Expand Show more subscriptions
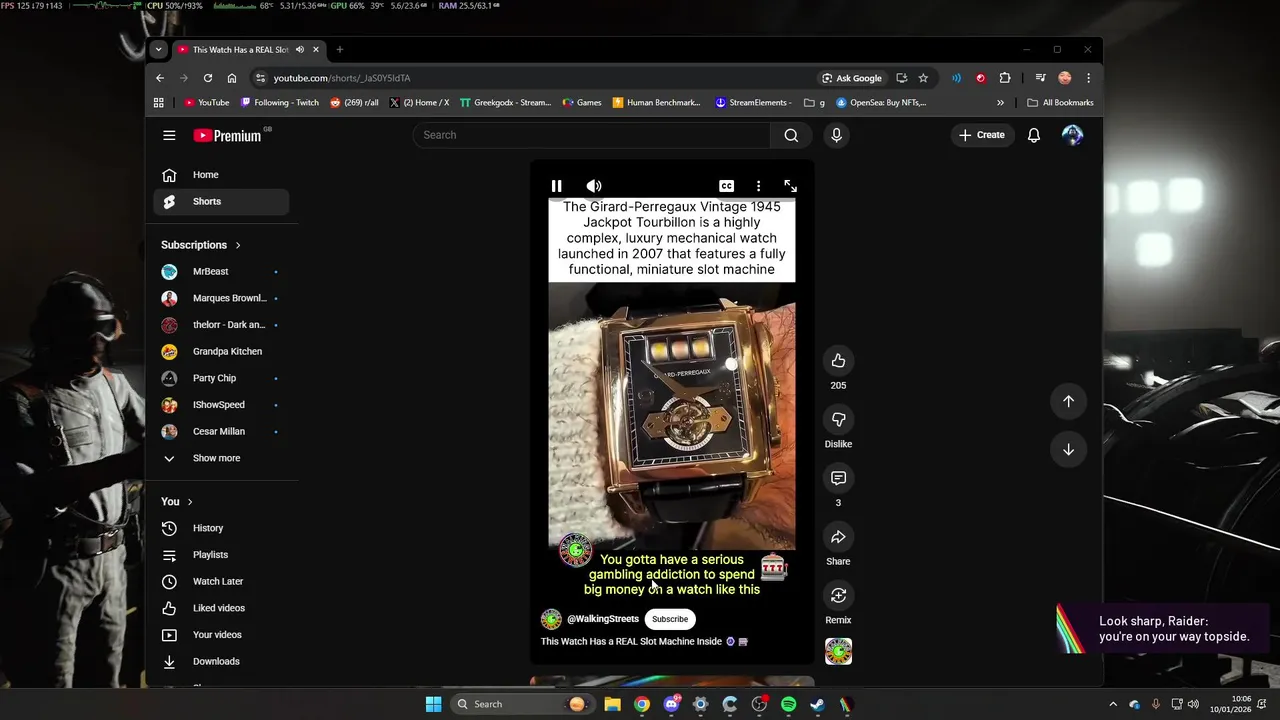Screen dimensions: 1280x720 (221, 458)
